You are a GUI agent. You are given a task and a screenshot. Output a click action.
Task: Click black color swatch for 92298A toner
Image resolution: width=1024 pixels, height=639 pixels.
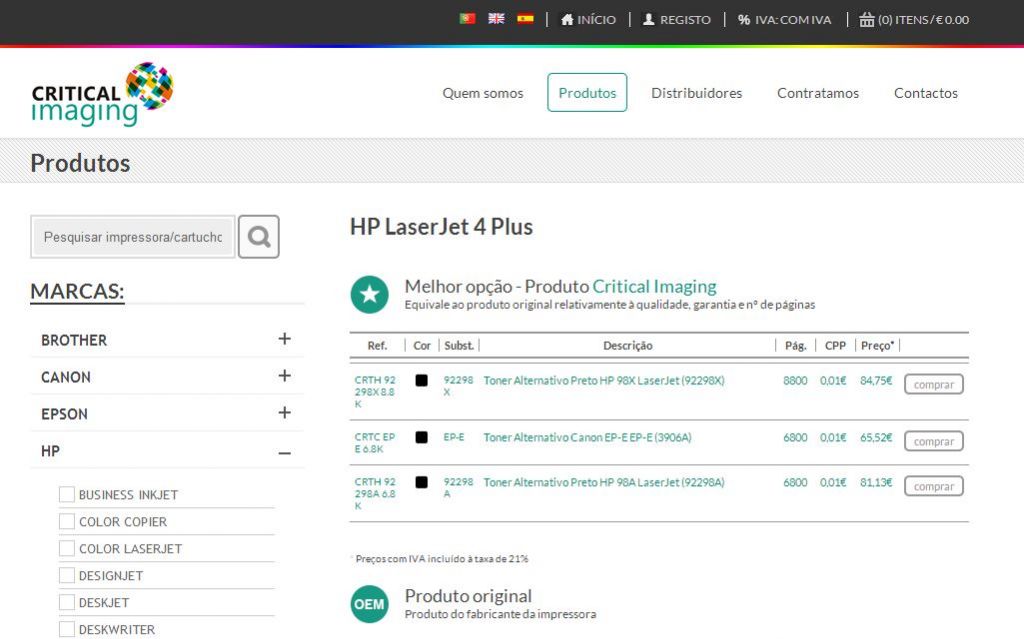pyautogui.click(x=421, y=482)
